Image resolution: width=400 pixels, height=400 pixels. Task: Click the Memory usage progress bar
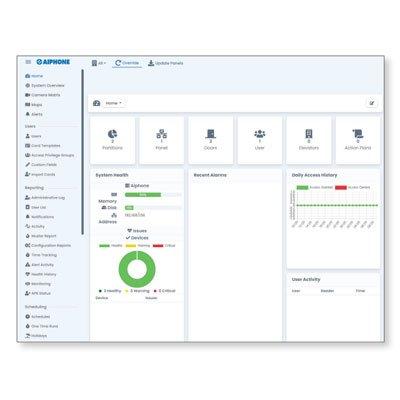click(x=153, y=195)
